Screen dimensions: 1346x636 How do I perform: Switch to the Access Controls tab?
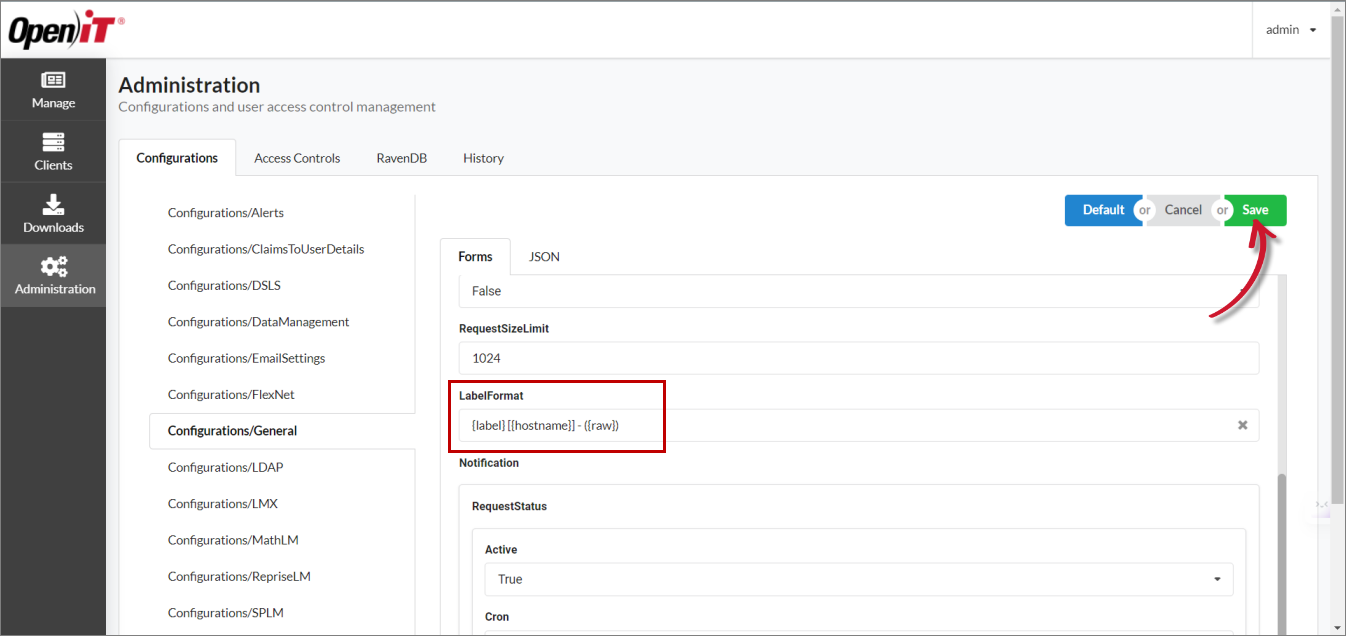point(297,158)
